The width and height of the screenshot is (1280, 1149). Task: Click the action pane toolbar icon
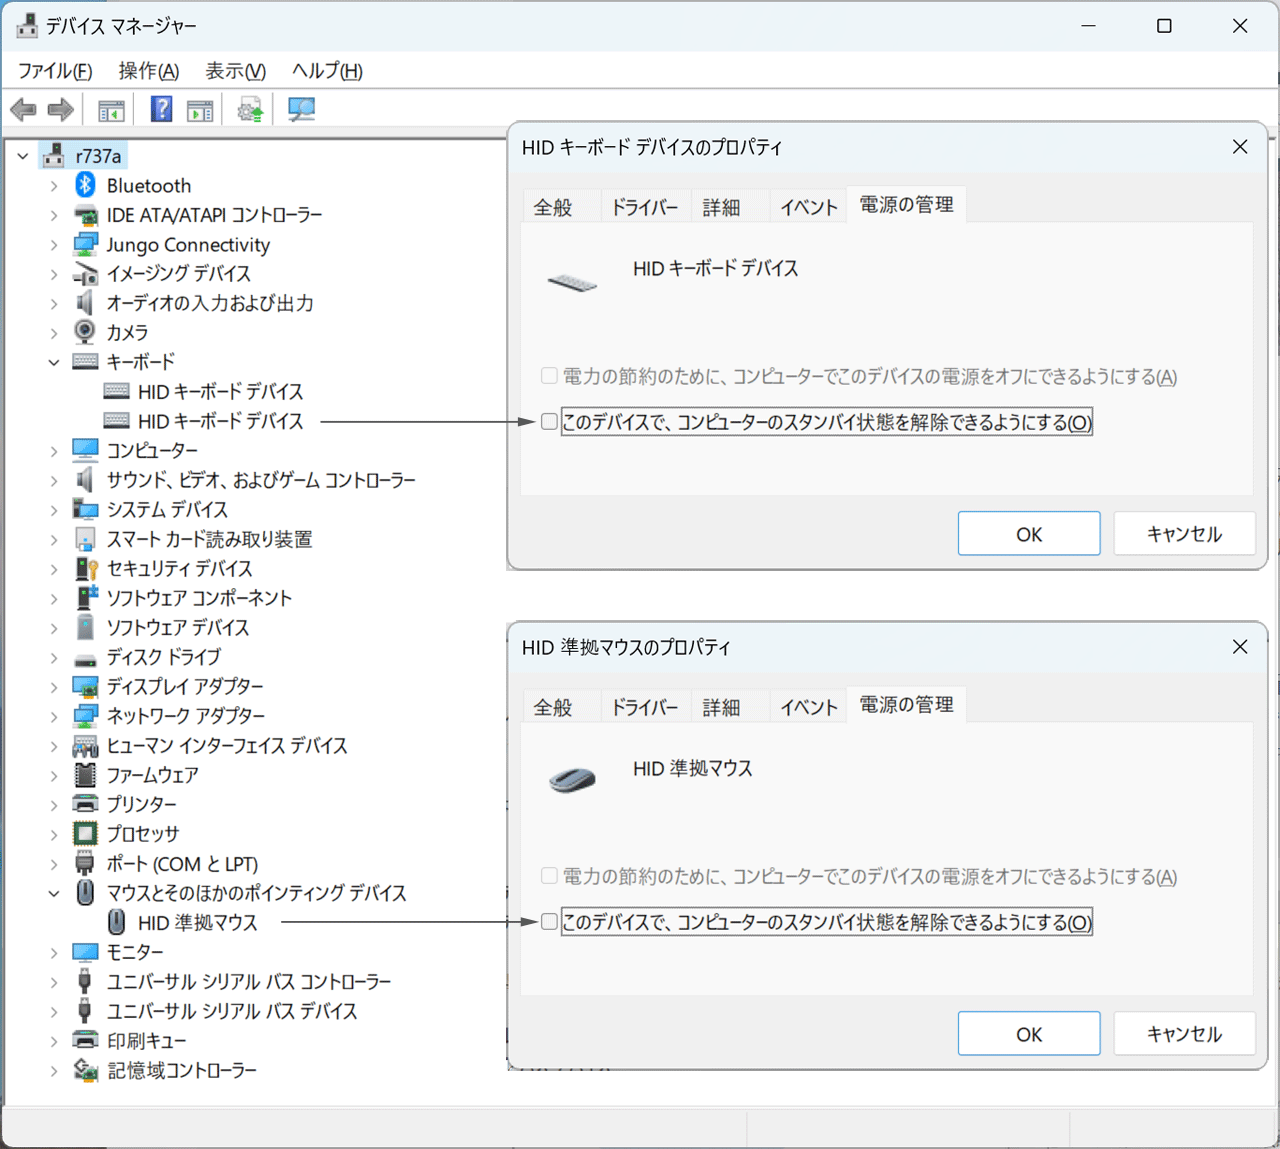tap(200, 110)
